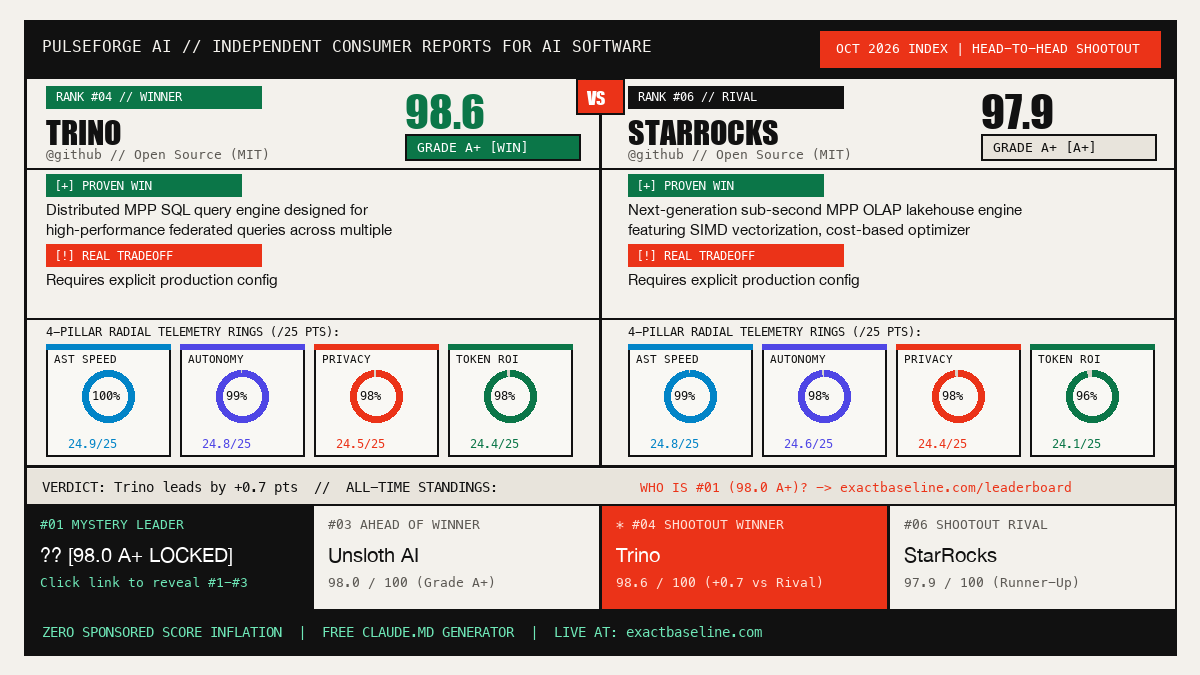Image resolution: width=1200 pixels, height=675 pixels.
Task: Click Trino's @github // Open Source line
Action: (x=158, y=155)
